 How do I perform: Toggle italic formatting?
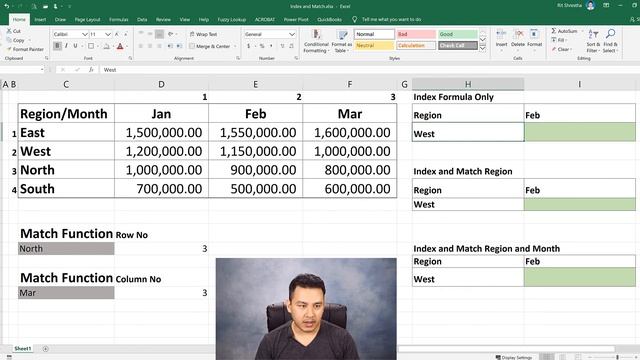click(x=66, y=46)
